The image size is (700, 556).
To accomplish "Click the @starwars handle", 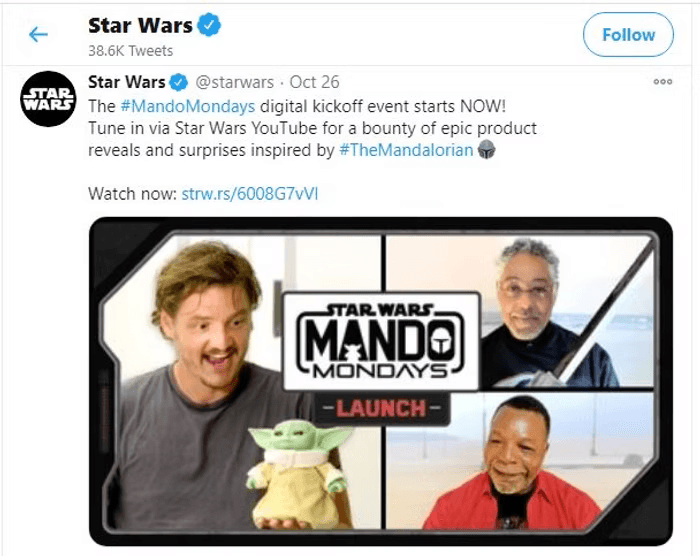I will pos(234,82).
